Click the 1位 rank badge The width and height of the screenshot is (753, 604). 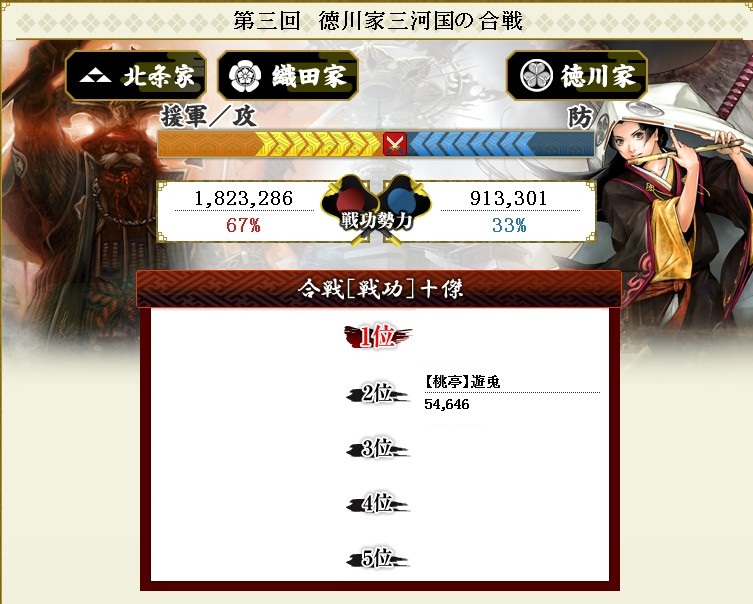(377, 337)
